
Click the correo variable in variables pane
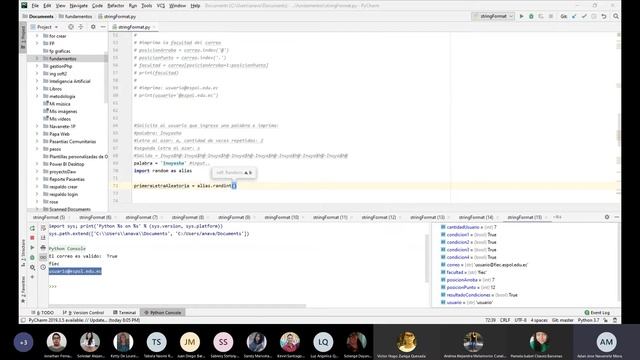click(484, 265)
